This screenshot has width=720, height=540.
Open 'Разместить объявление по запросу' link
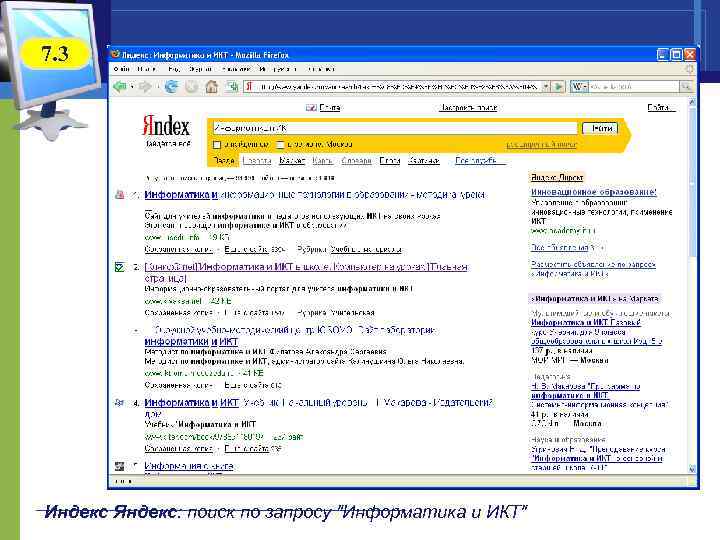[x=593, y=264]
